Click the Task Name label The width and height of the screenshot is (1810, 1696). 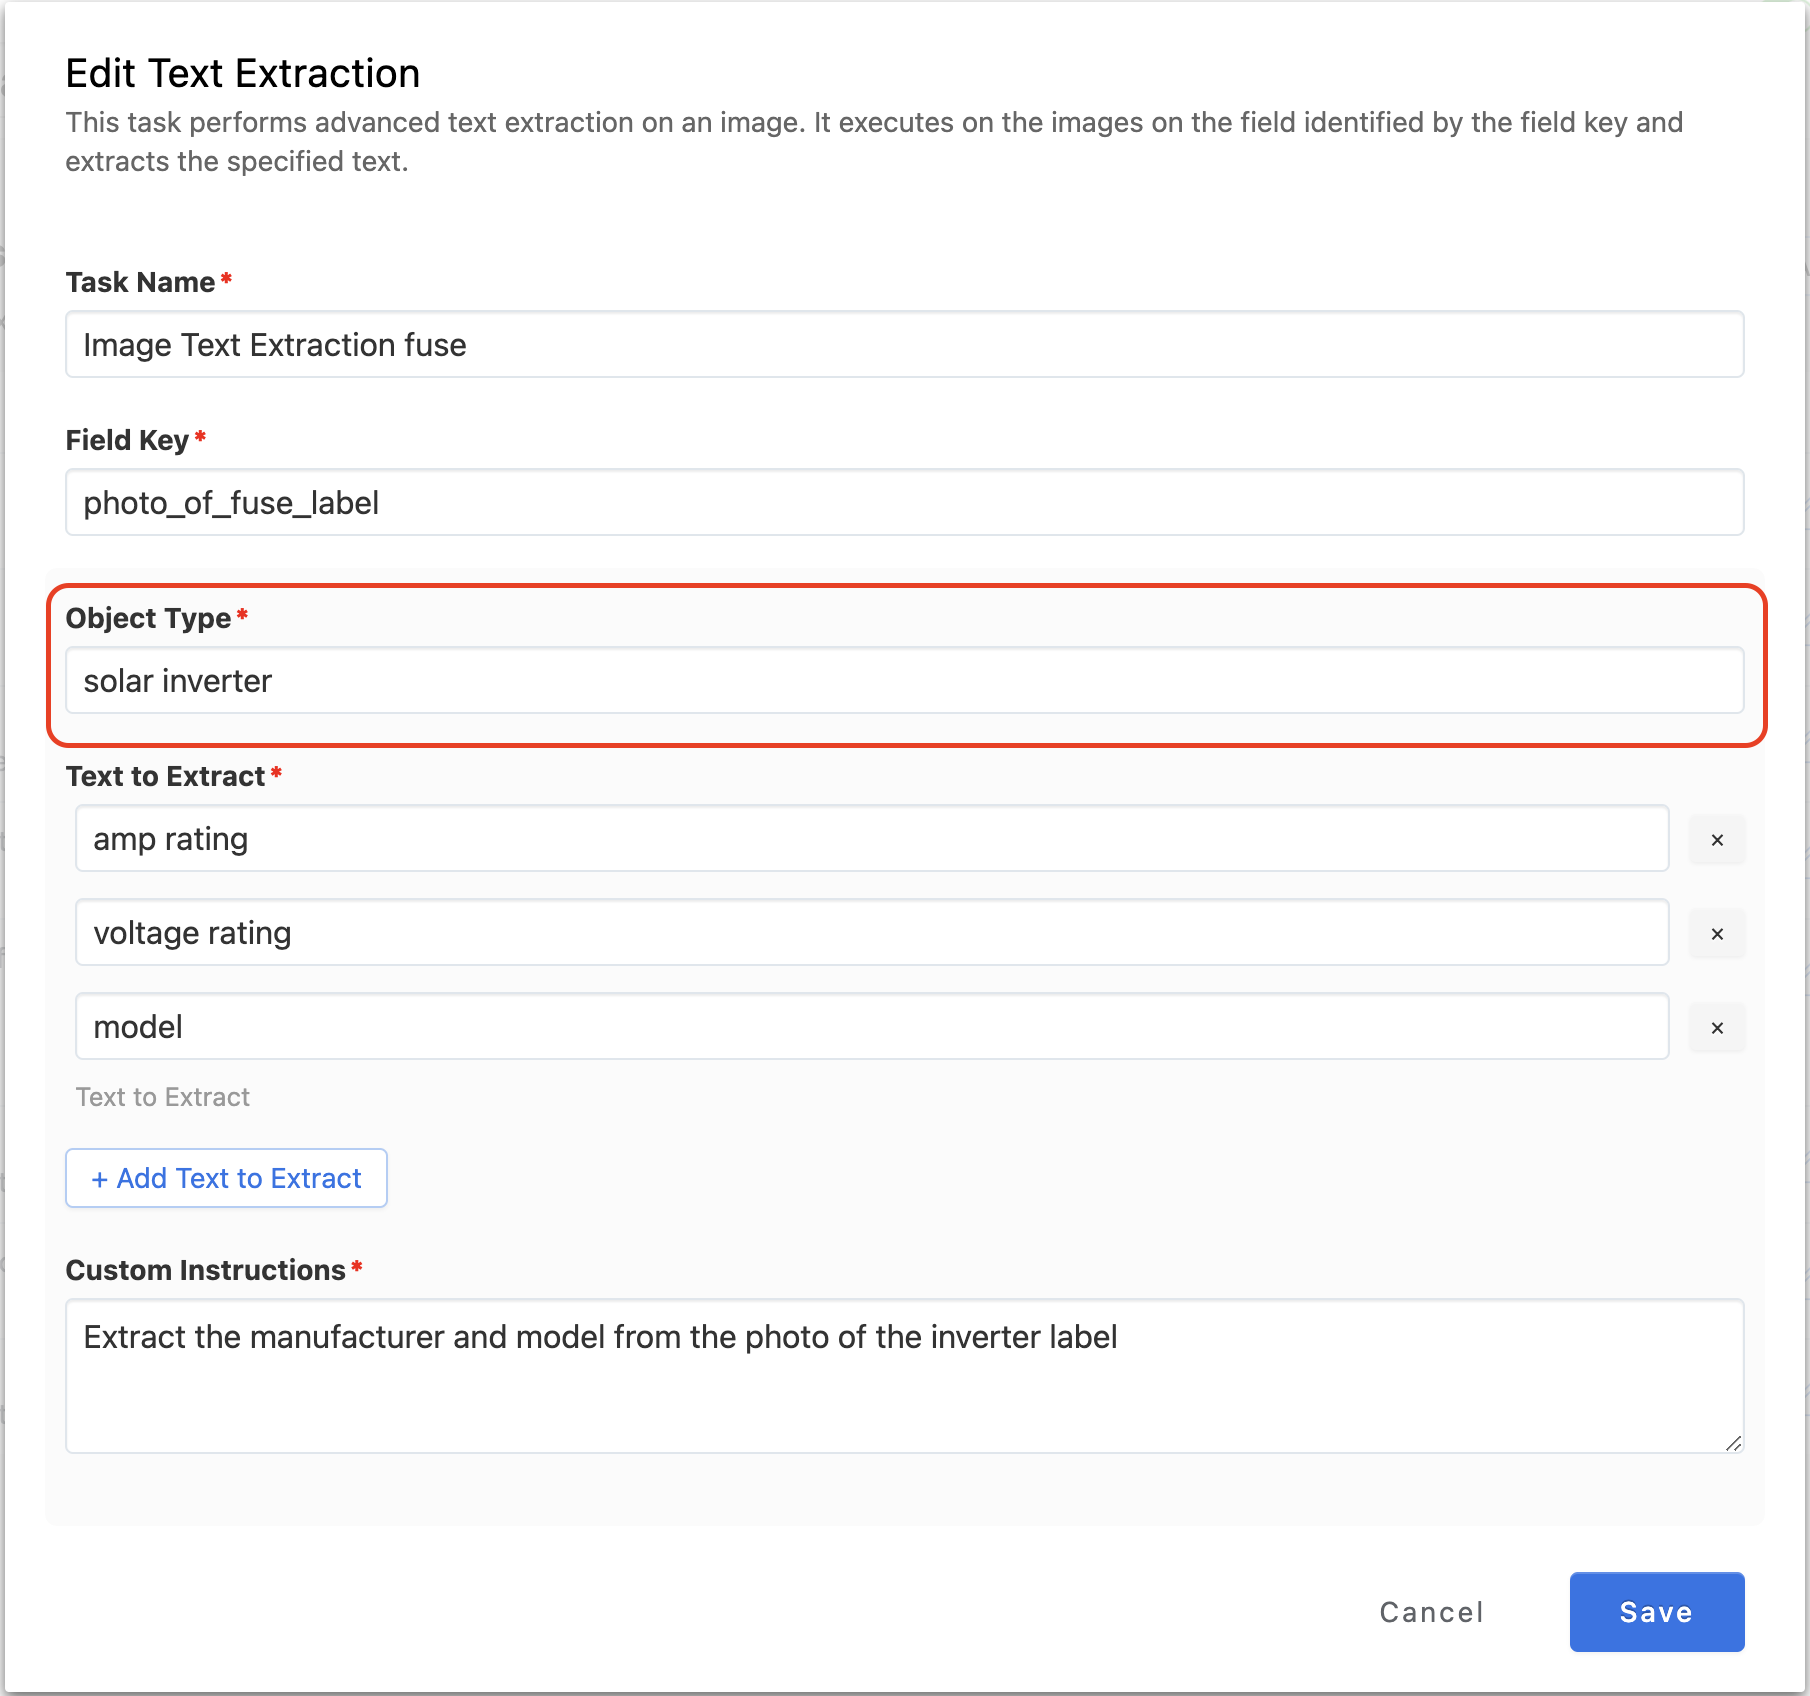(140, 282)
